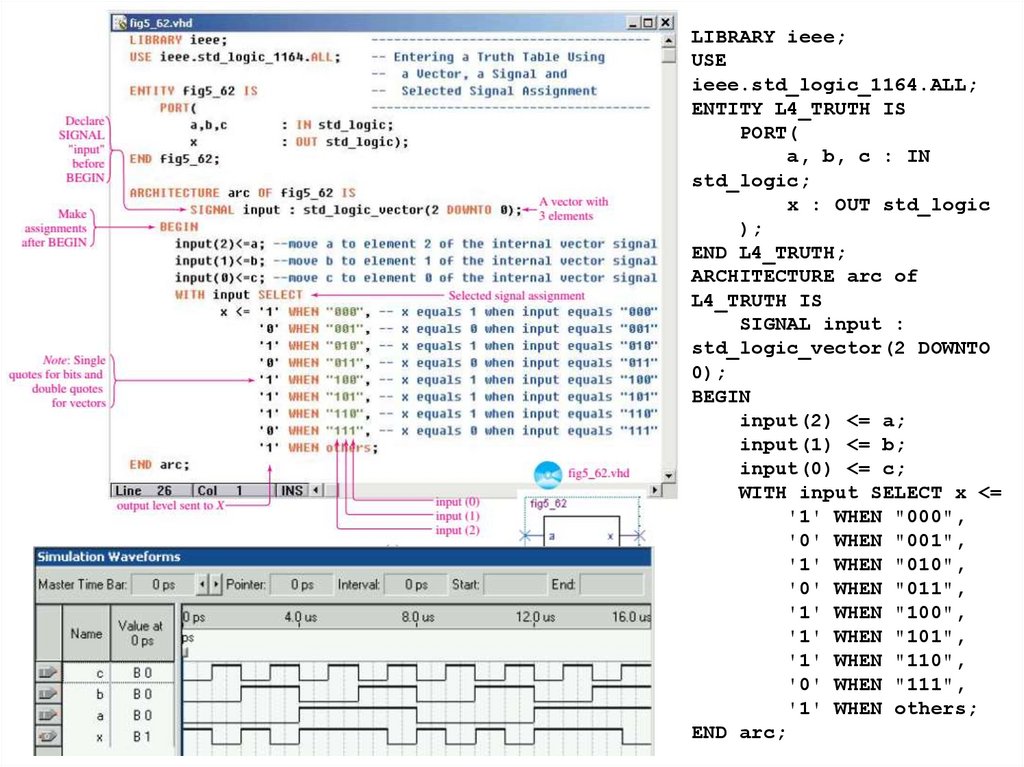Click the output pin icon for signal x
The width and height of the screenshot is (1024, 767).
[49, 737]
